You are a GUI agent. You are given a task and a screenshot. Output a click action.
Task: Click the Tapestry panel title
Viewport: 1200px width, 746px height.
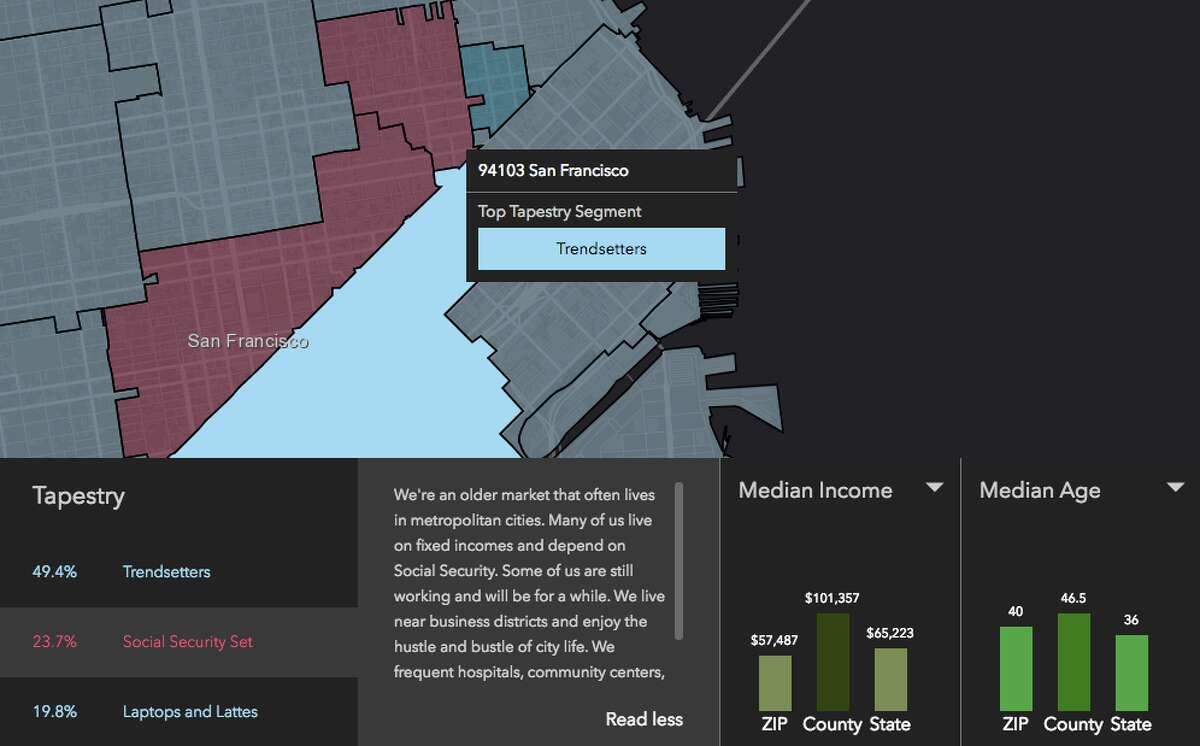click(79, 495)
